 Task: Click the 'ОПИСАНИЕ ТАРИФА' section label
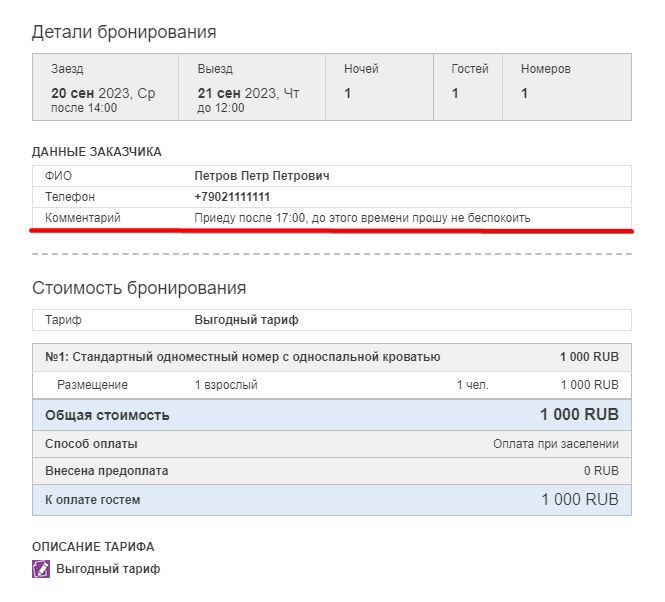tap(93, 547)
